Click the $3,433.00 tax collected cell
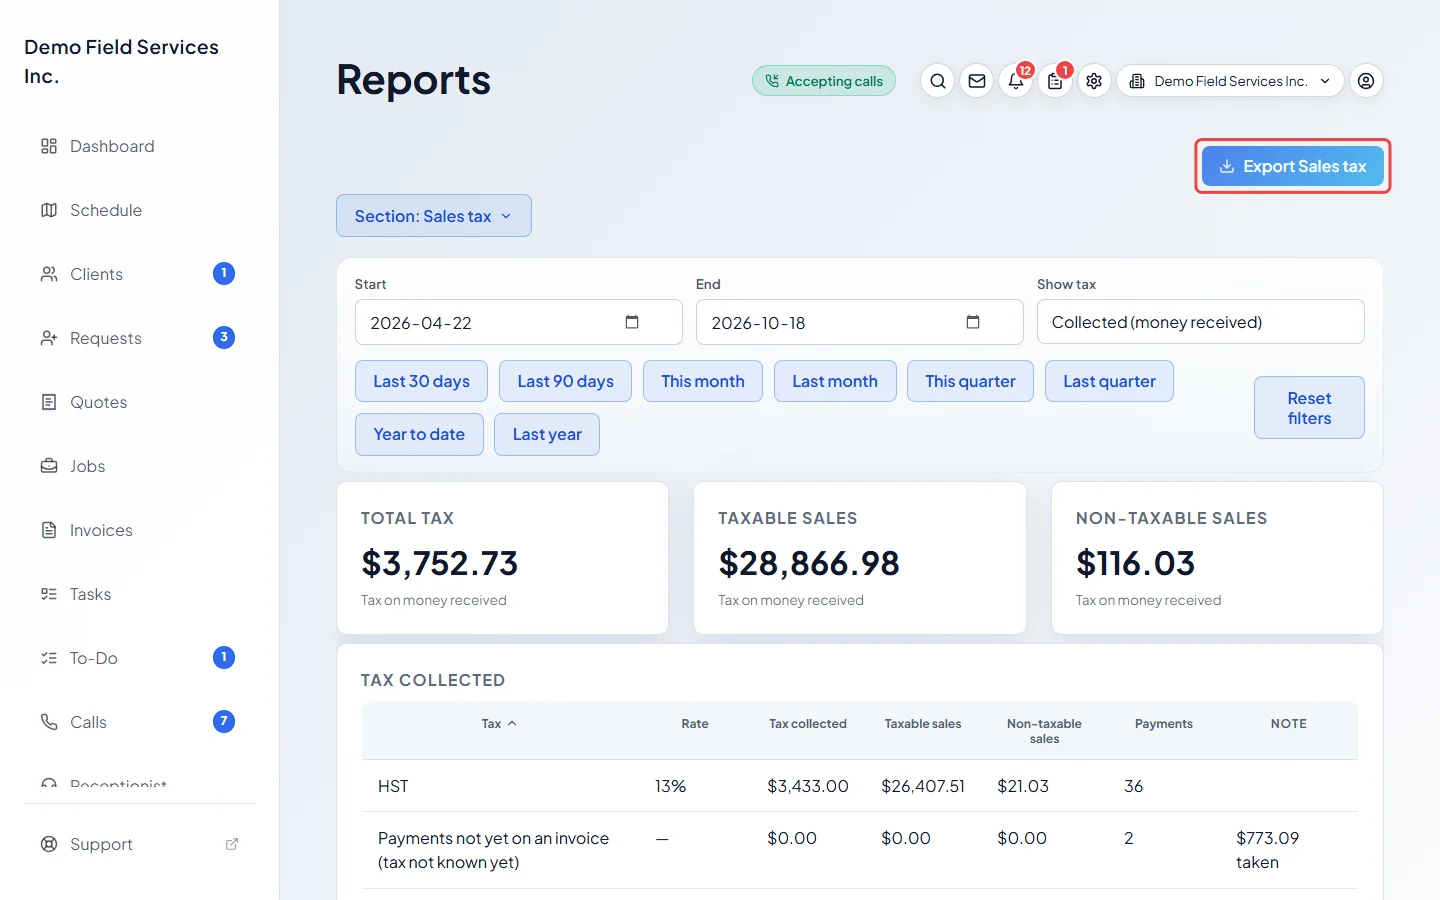 pyautogui.click(x=807, y=786)
